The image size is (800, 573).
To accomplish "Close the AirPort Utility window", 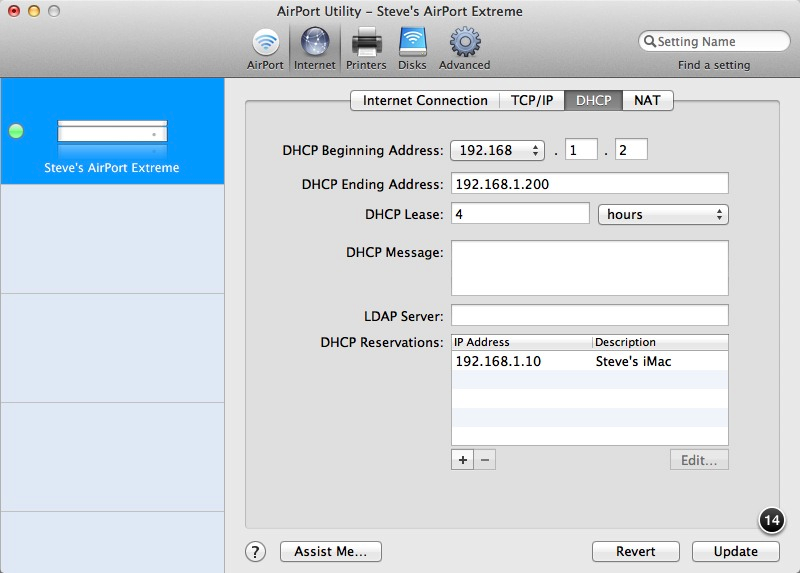I will click(14, 11).
